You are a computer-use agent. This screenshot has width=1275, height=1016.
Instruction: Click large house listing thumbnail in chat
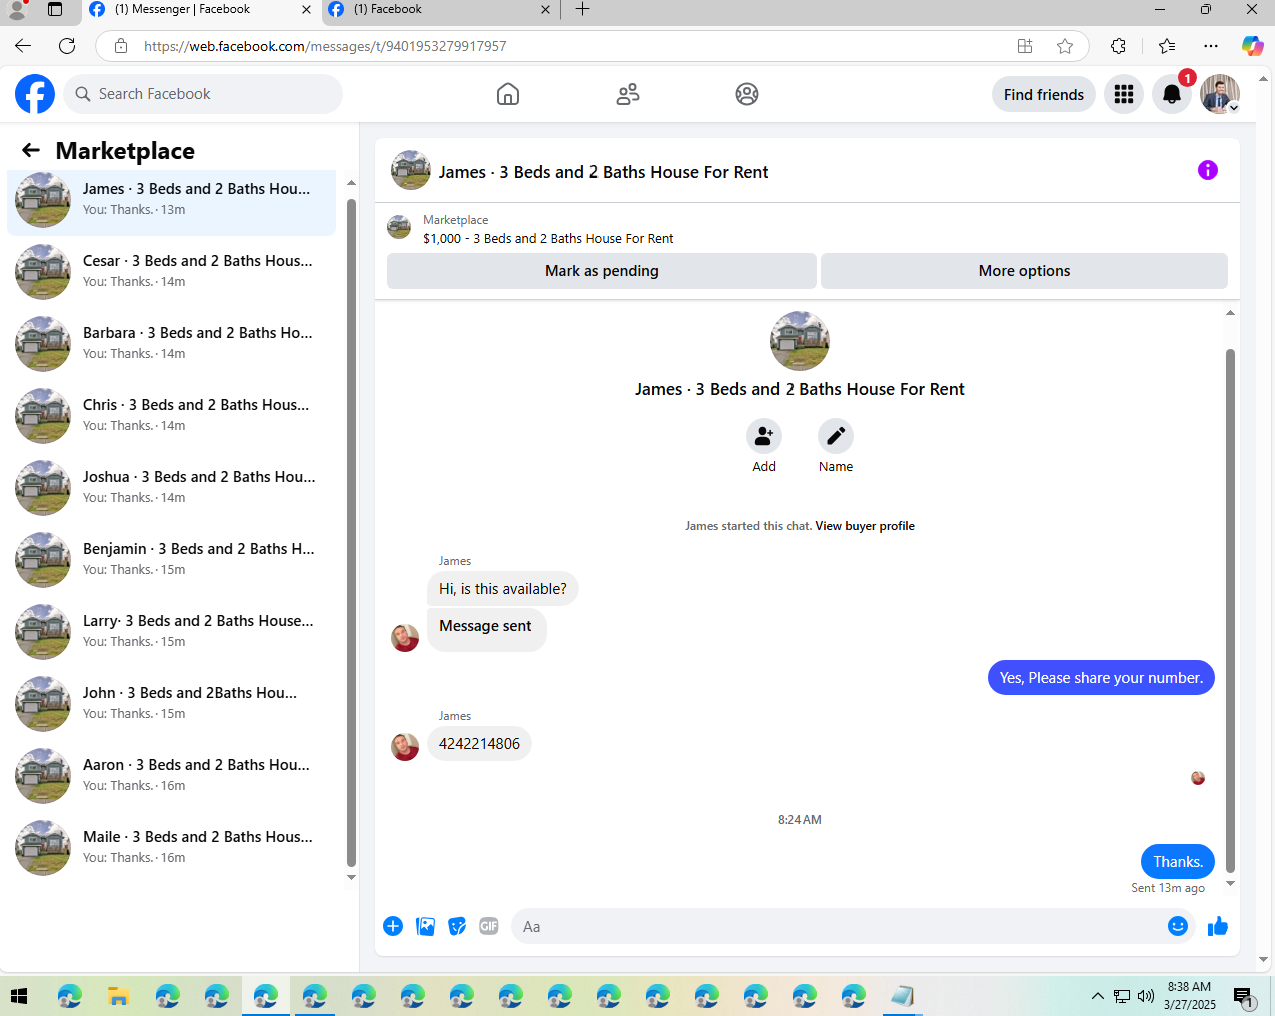pyautogui.click(x=800, y=341)
